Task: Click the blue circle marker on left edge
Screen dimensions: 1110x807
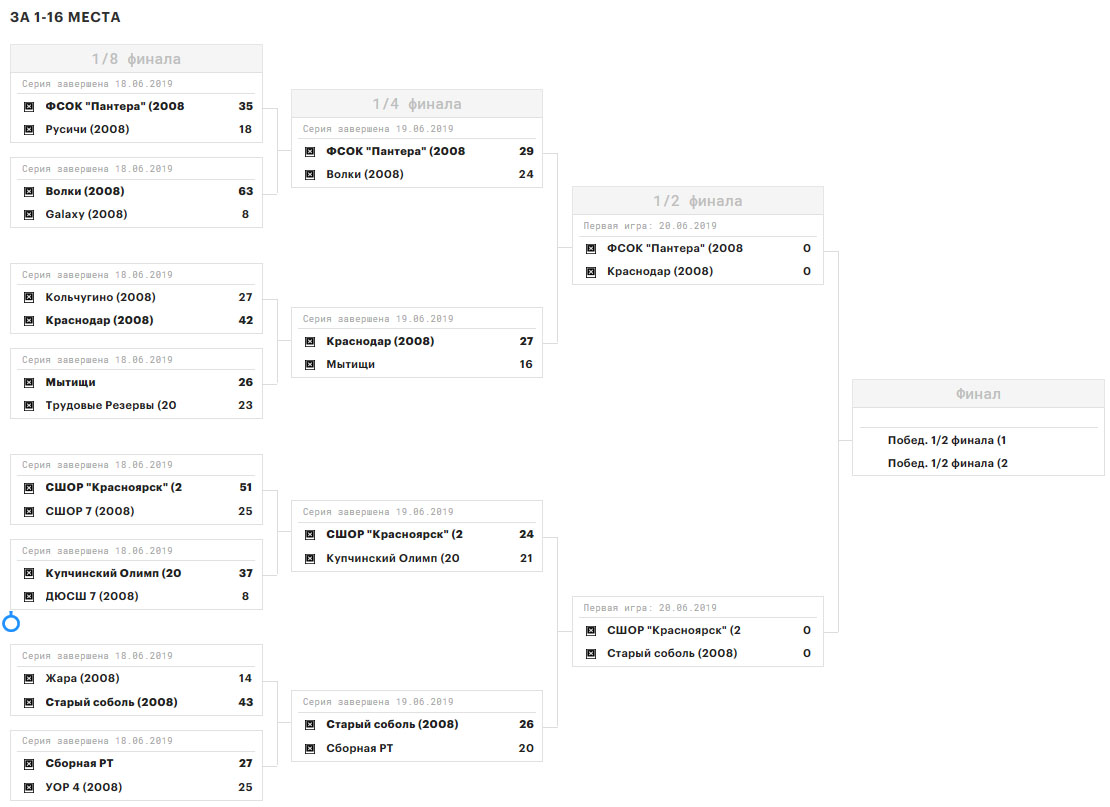Action: tap(11, 624)
